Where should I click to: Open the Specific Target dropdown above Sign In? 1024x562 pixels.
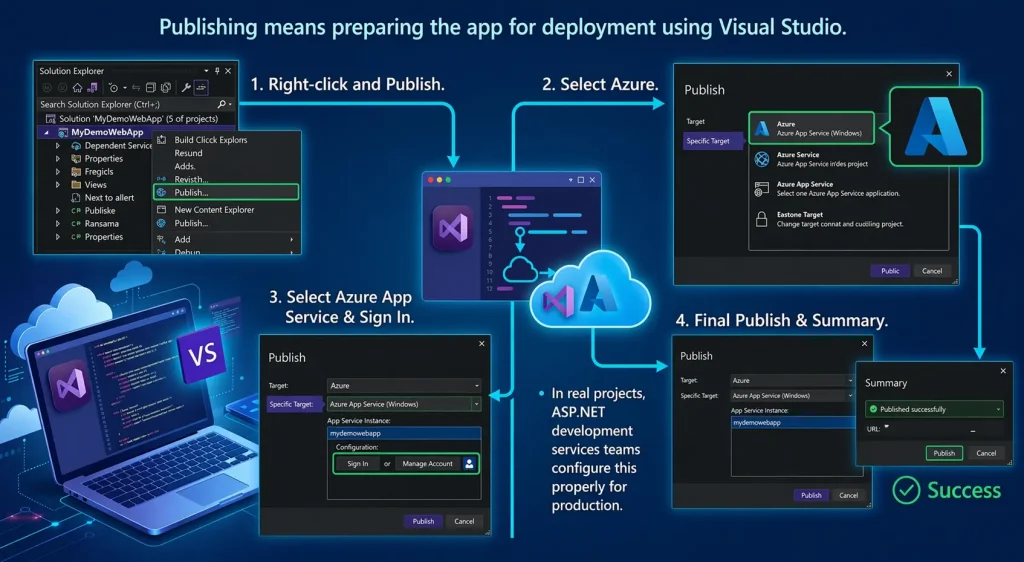tap(476, 404)
